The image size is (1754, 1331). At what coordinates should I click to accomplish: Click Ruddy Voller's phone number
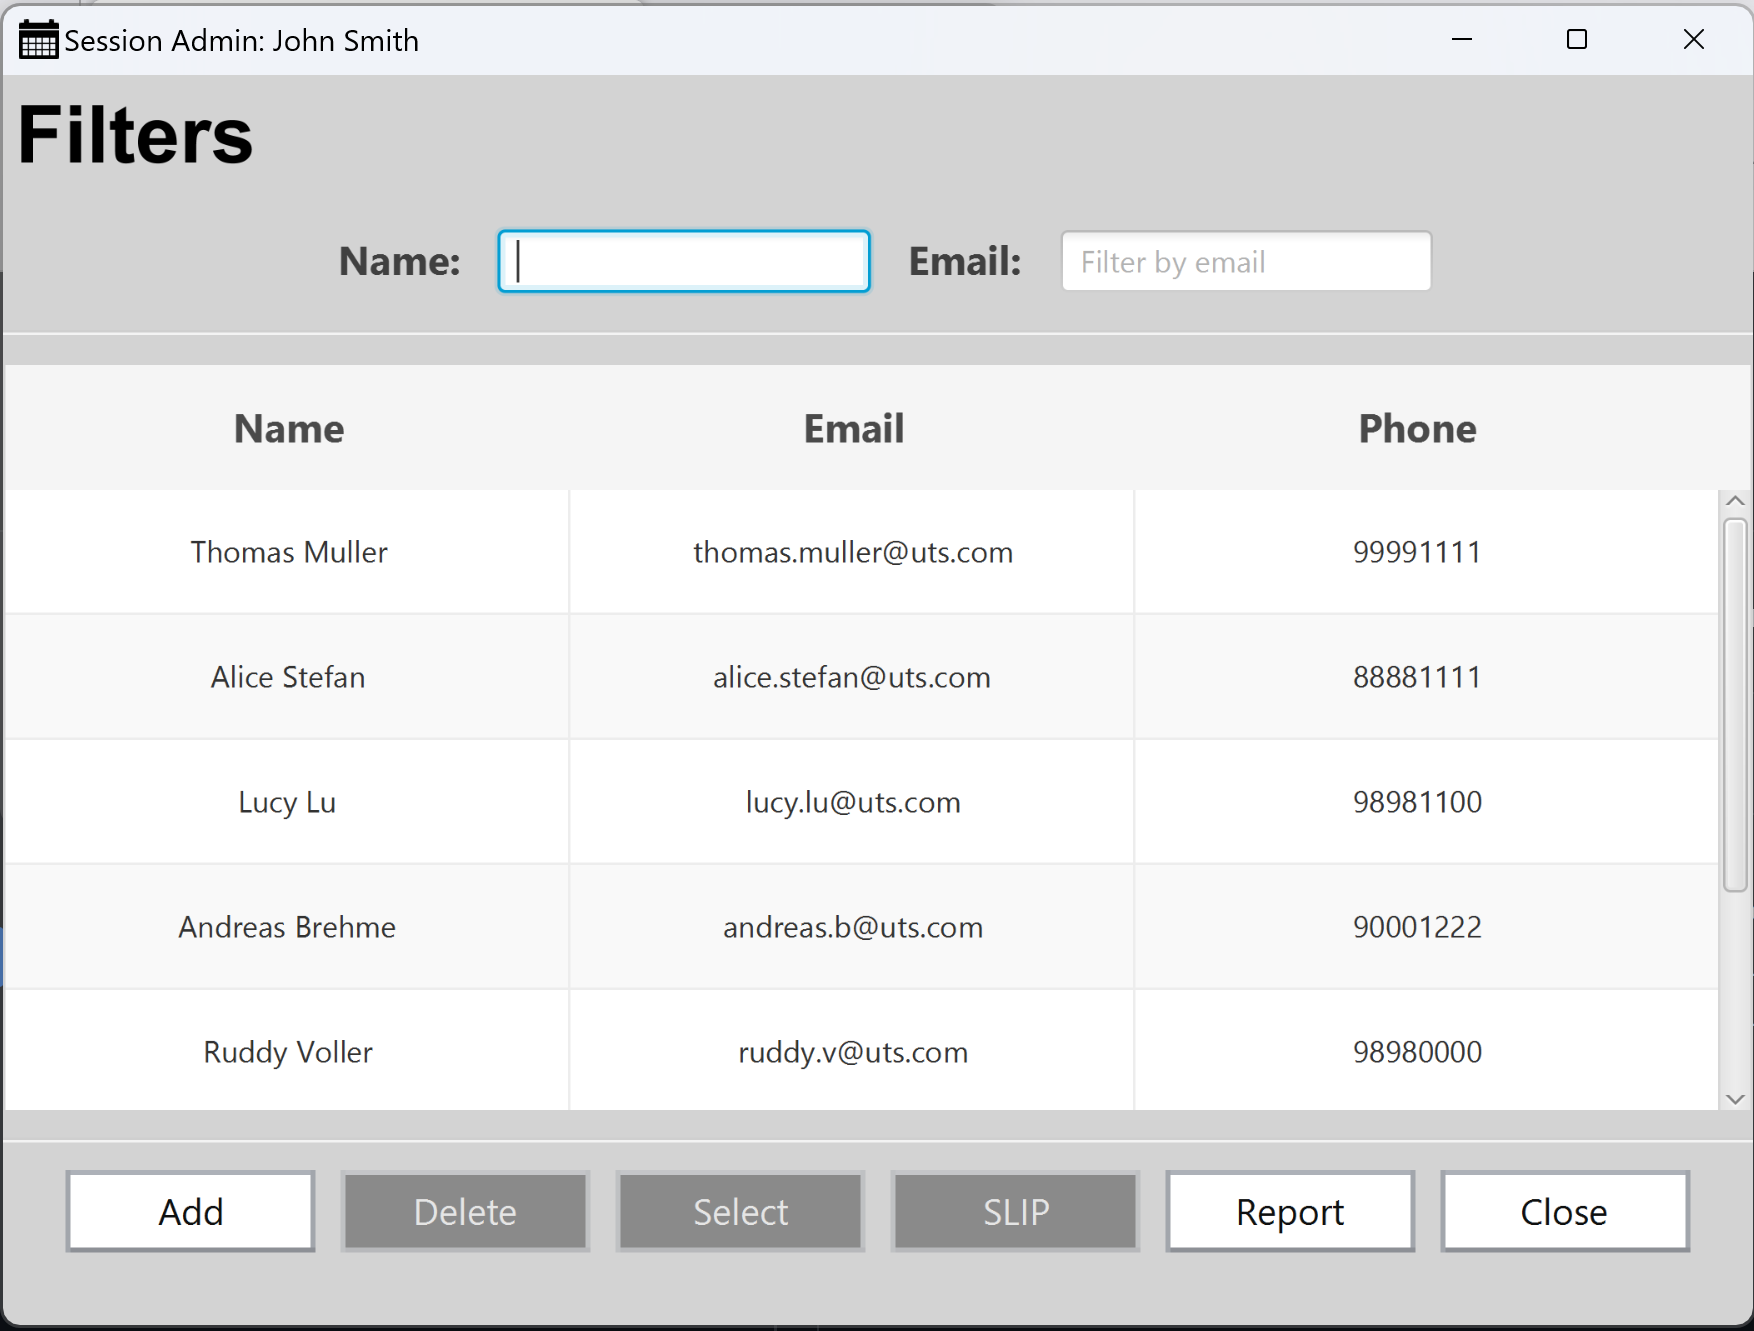1417,1051
